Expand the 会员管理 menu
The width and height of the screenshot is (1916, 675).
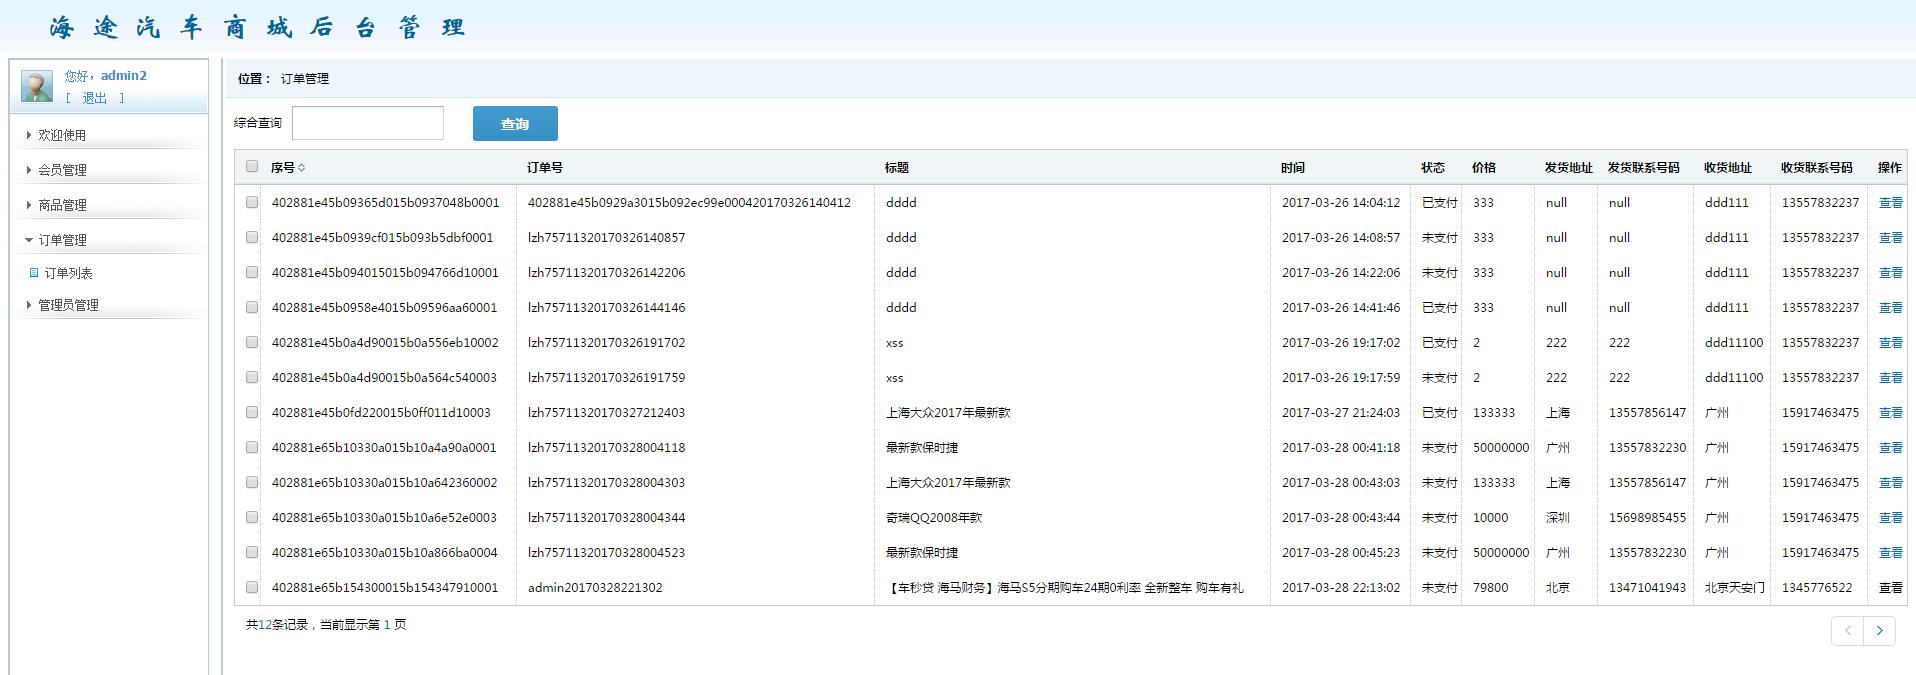(x=62, y=170)
